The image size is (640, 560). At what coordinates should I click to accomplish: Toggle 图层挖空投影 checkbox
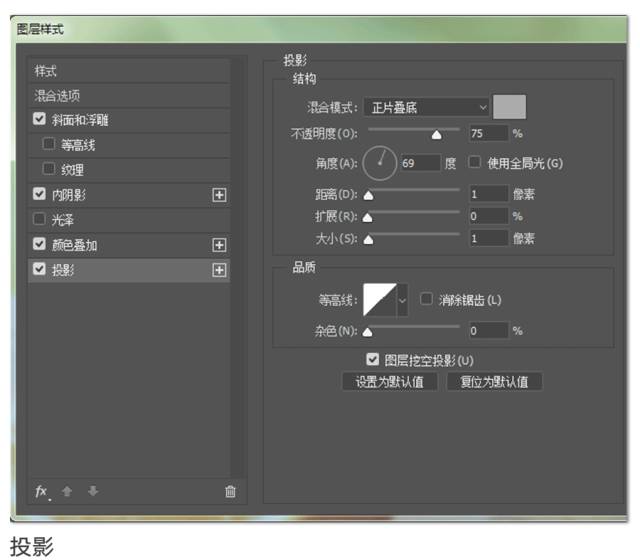point(372,359)
